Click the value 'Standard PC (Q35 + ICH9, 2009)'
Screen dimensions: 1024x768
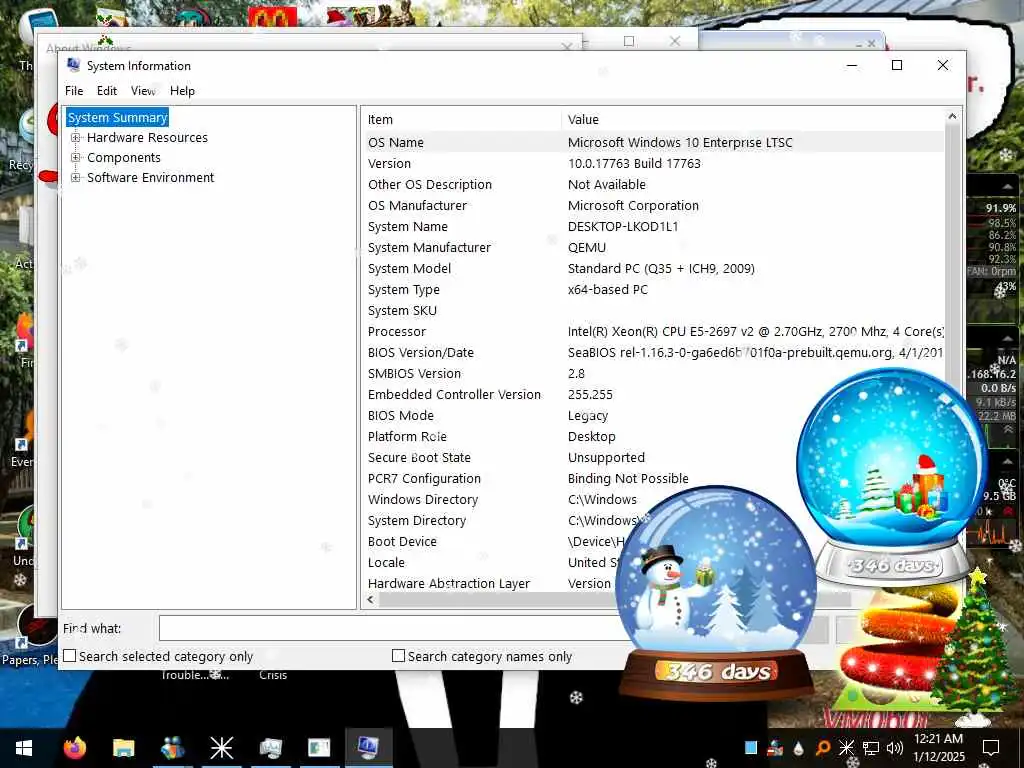(x=661, y=268)
